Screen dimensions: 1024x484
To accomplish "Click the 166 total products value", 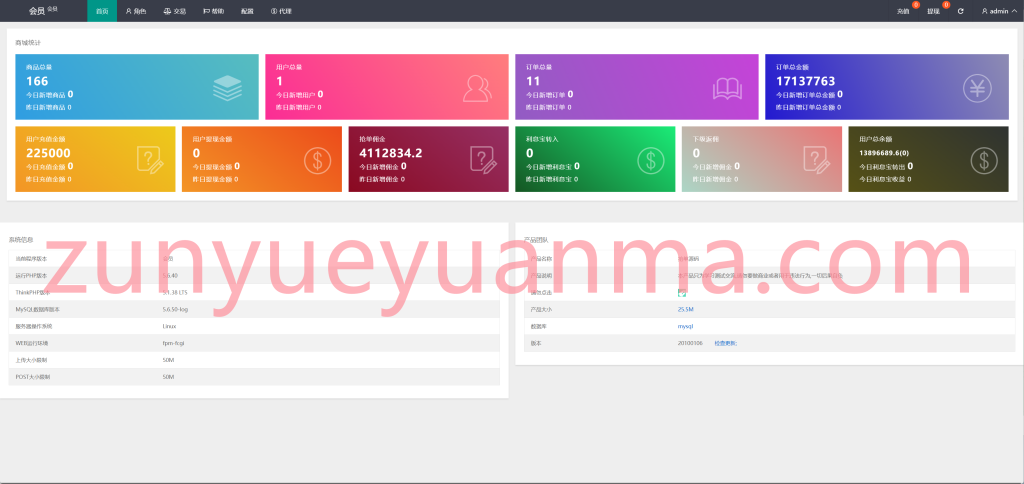I will (x=37, y=81).
